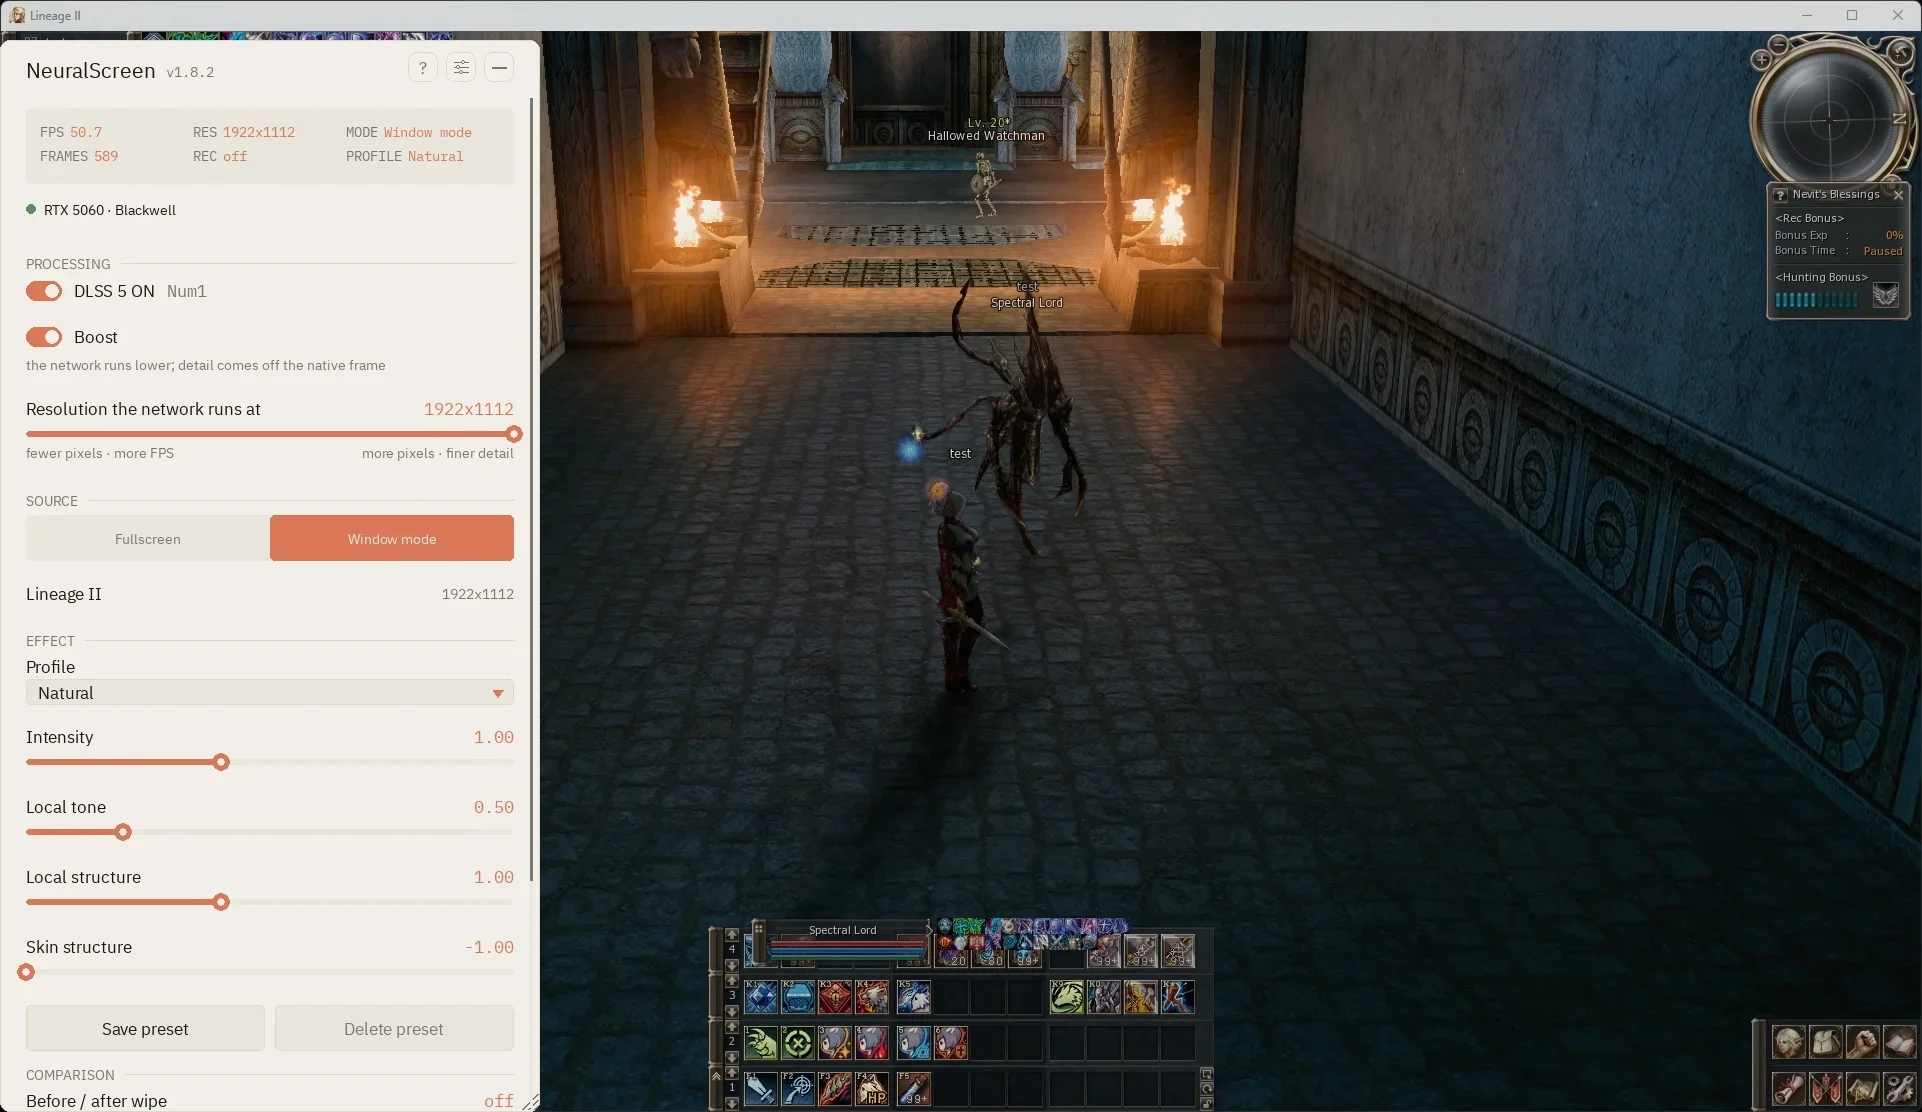
Task: Open the NeuralScreen help question-mark button
Action: [x=423, y=68]
